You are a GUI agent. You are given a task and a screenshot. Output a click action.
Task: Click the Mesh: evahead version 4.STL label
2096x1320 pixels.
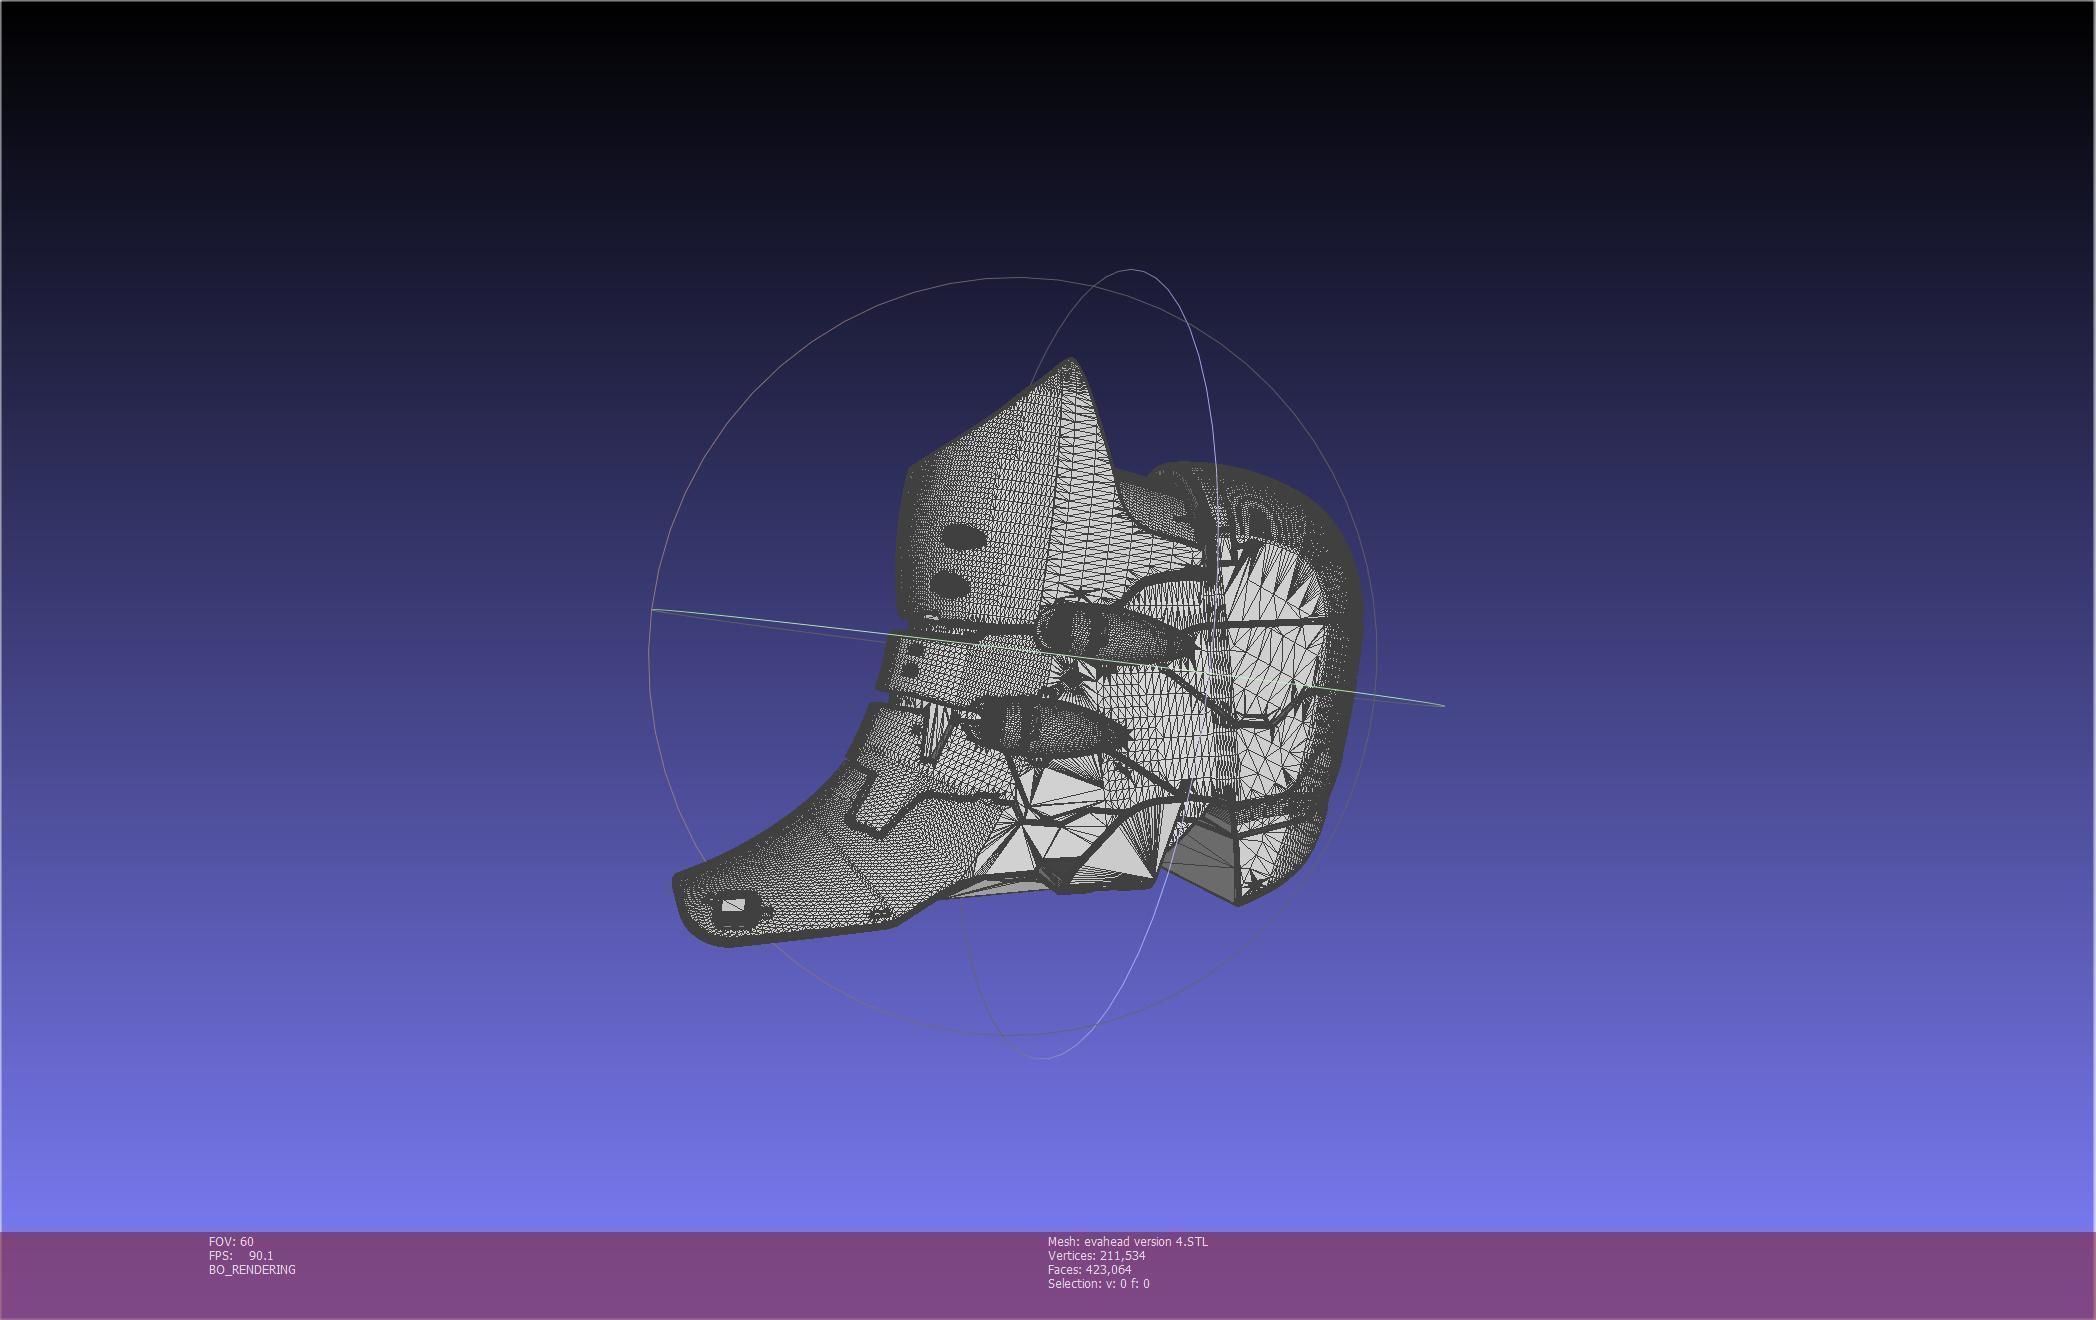(1127, 1241)
